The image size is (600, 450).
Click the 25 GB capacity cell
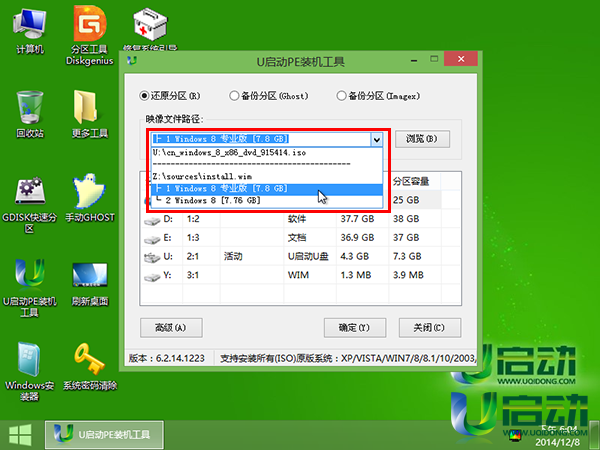click(415, 200)
